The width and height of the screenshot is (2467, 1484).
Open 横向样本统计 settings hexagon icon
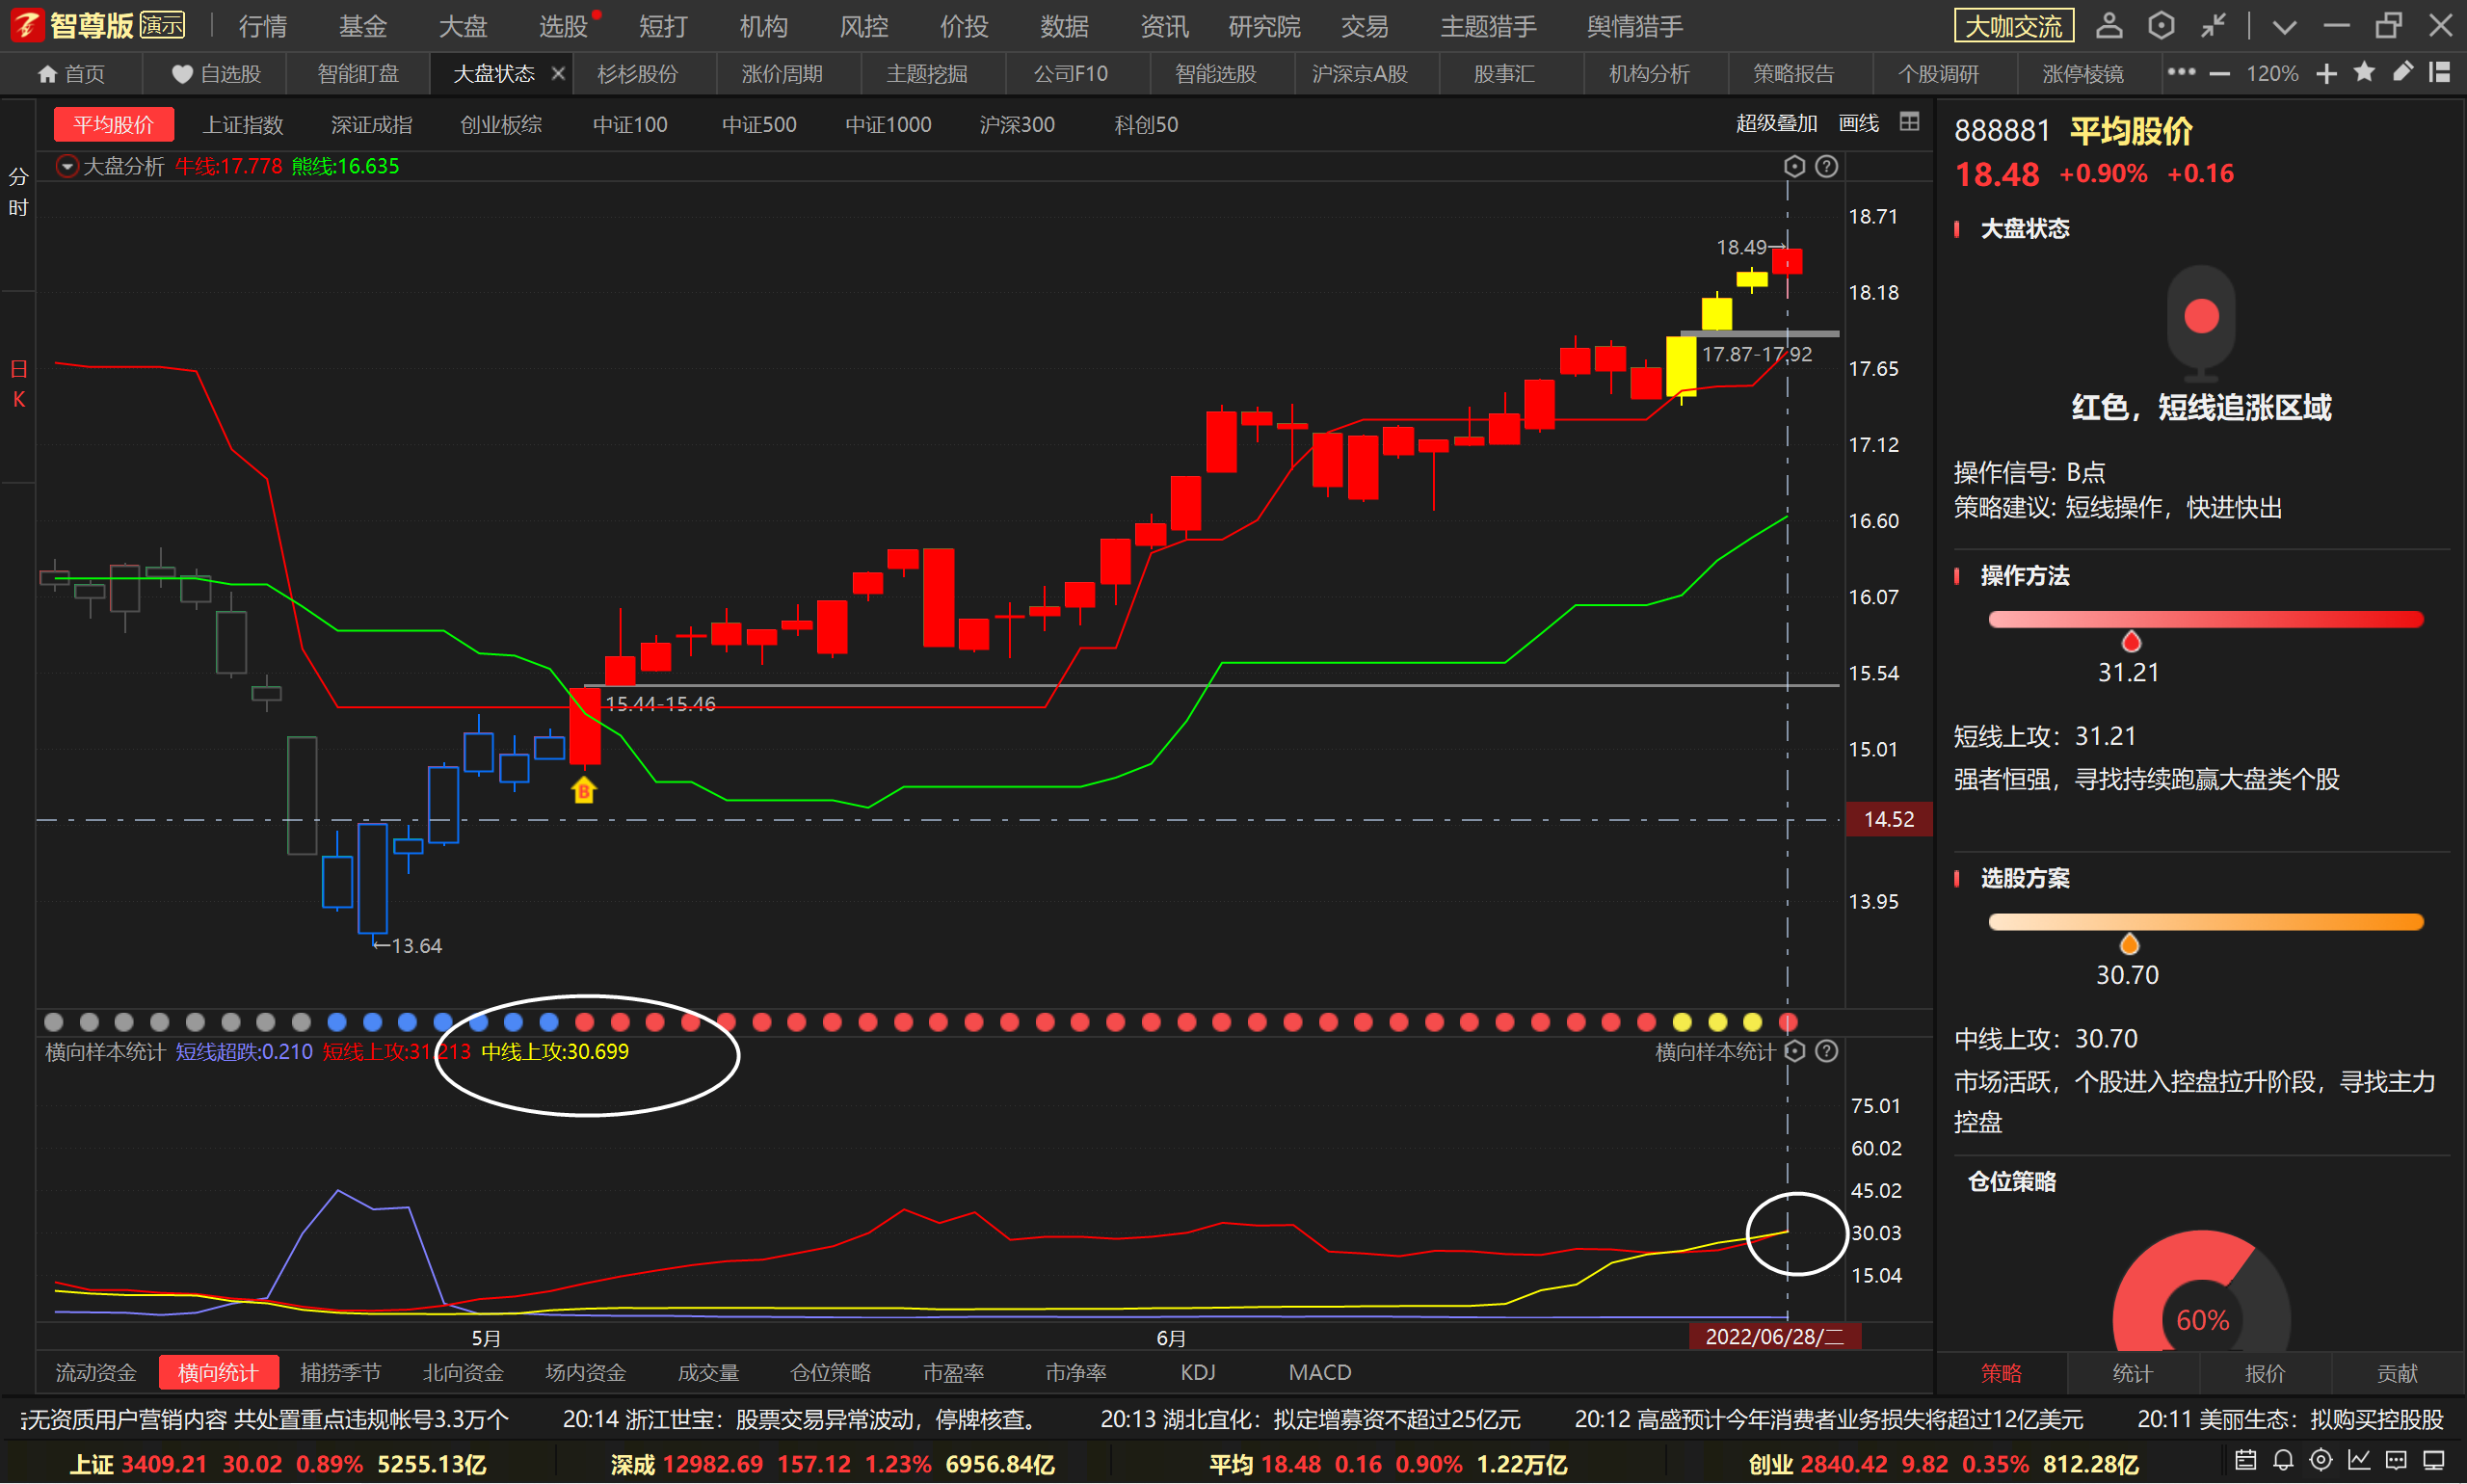coord(1794,1051)
